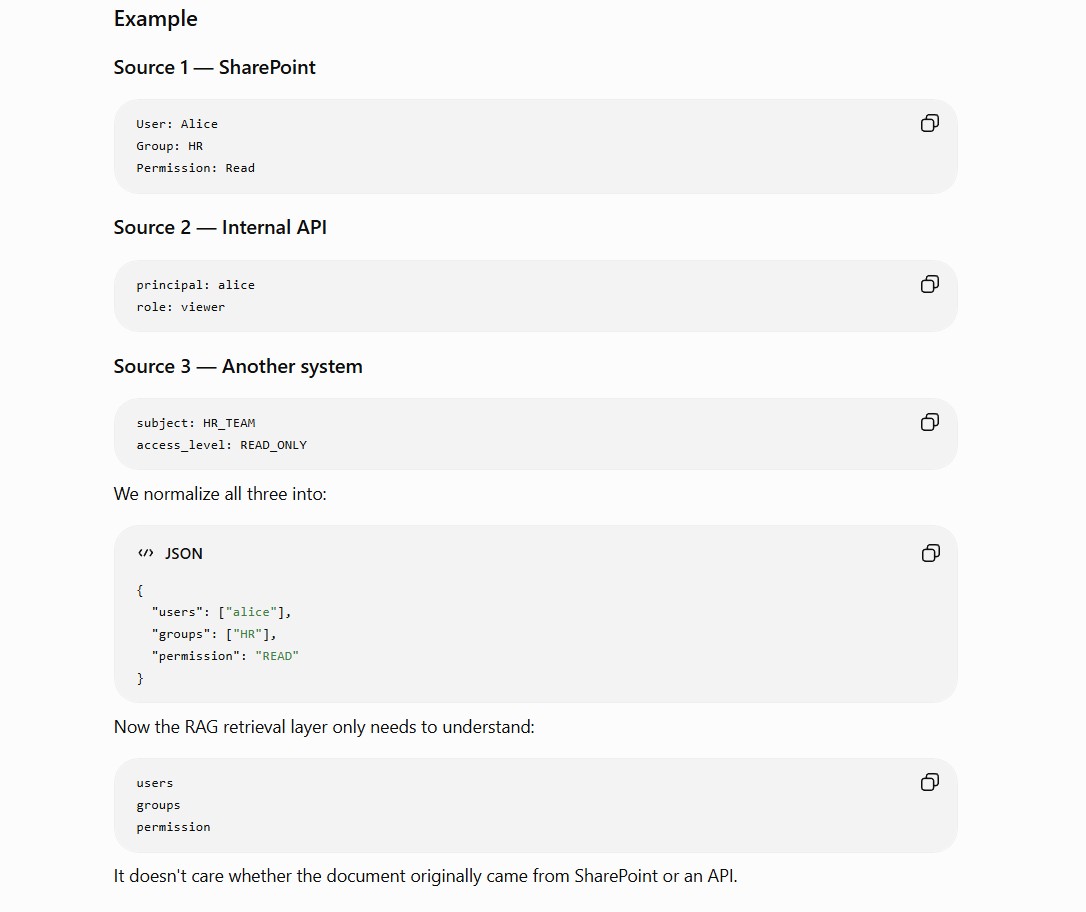Click the 'We normalize all three into' text

(x=220, y=494)
